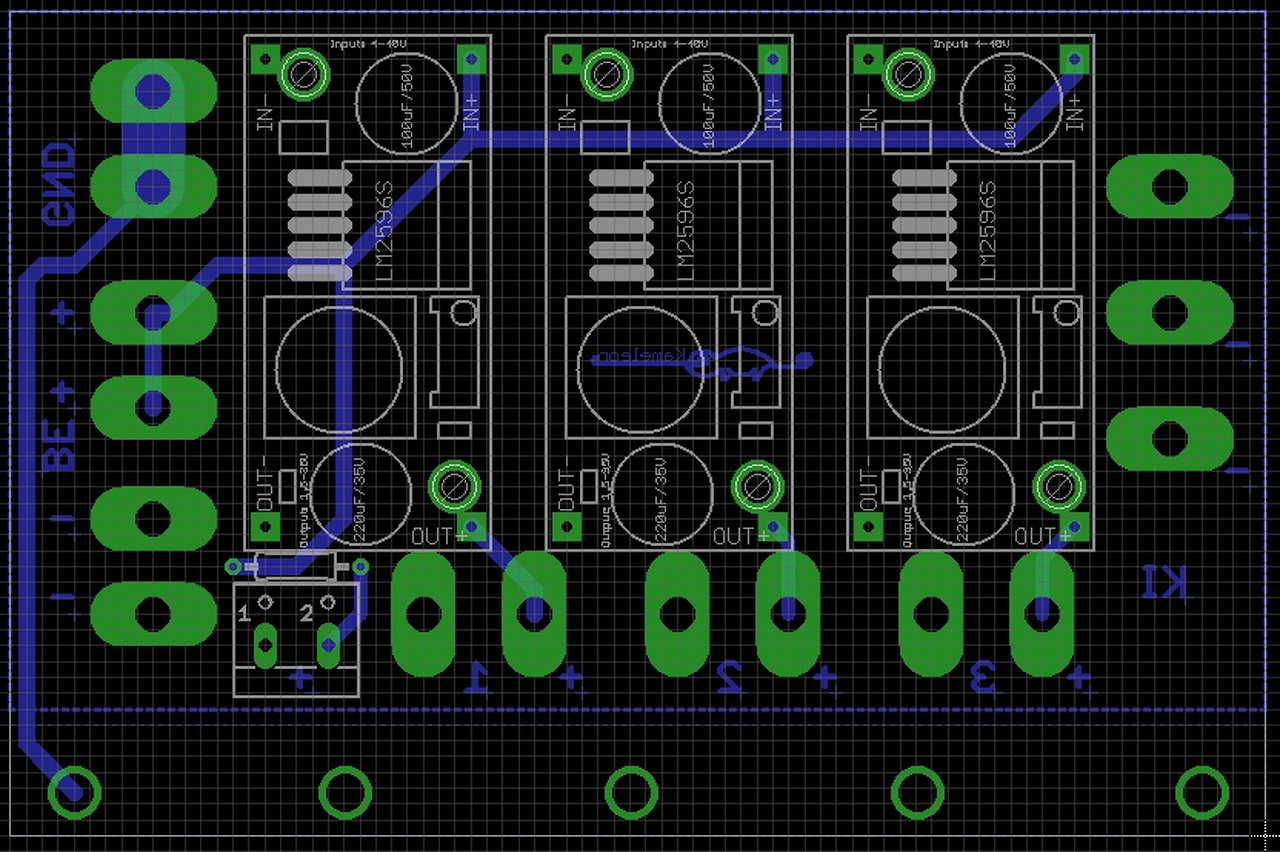The height and width of the screenshot is (852, 1280).
Task: Click the 100uF/50V label on the leftmost module
Action: point(407,105)
